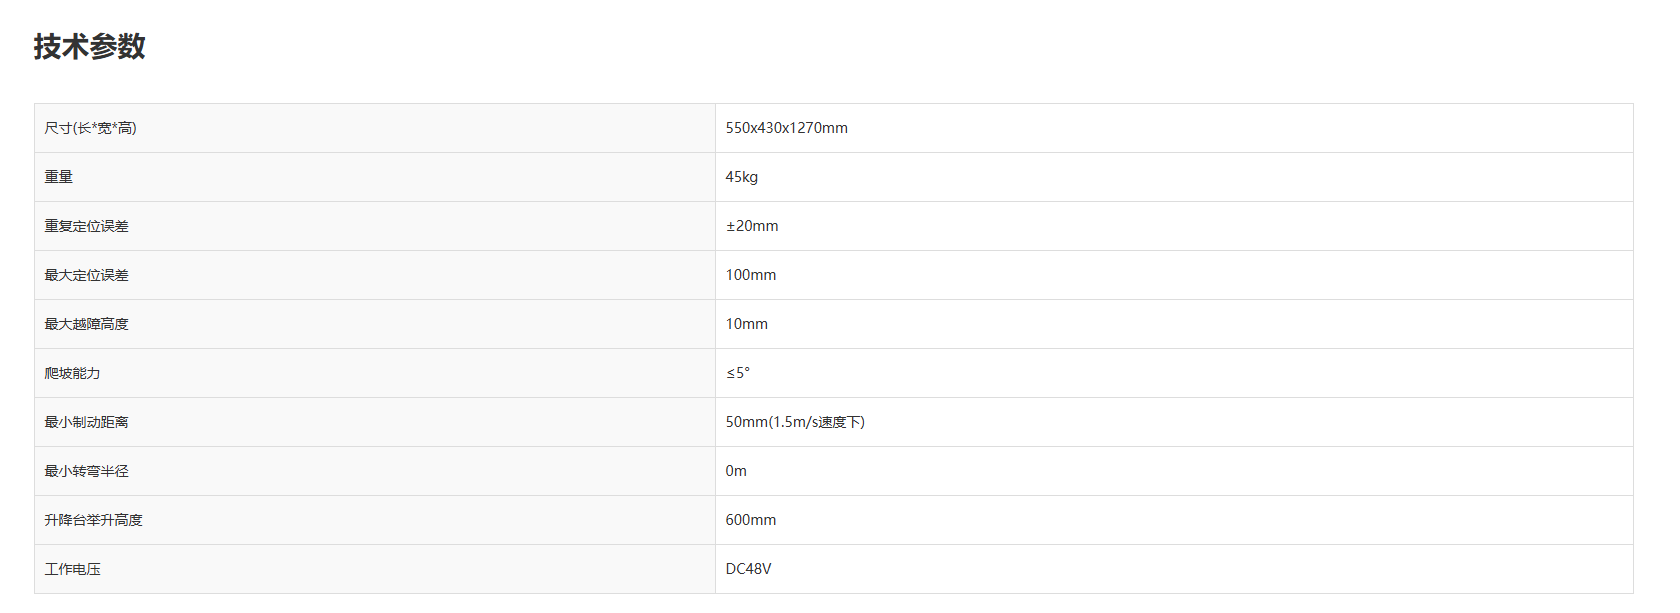Click the ±20mm value cell

pyautogui.click(x=752, y=226)
